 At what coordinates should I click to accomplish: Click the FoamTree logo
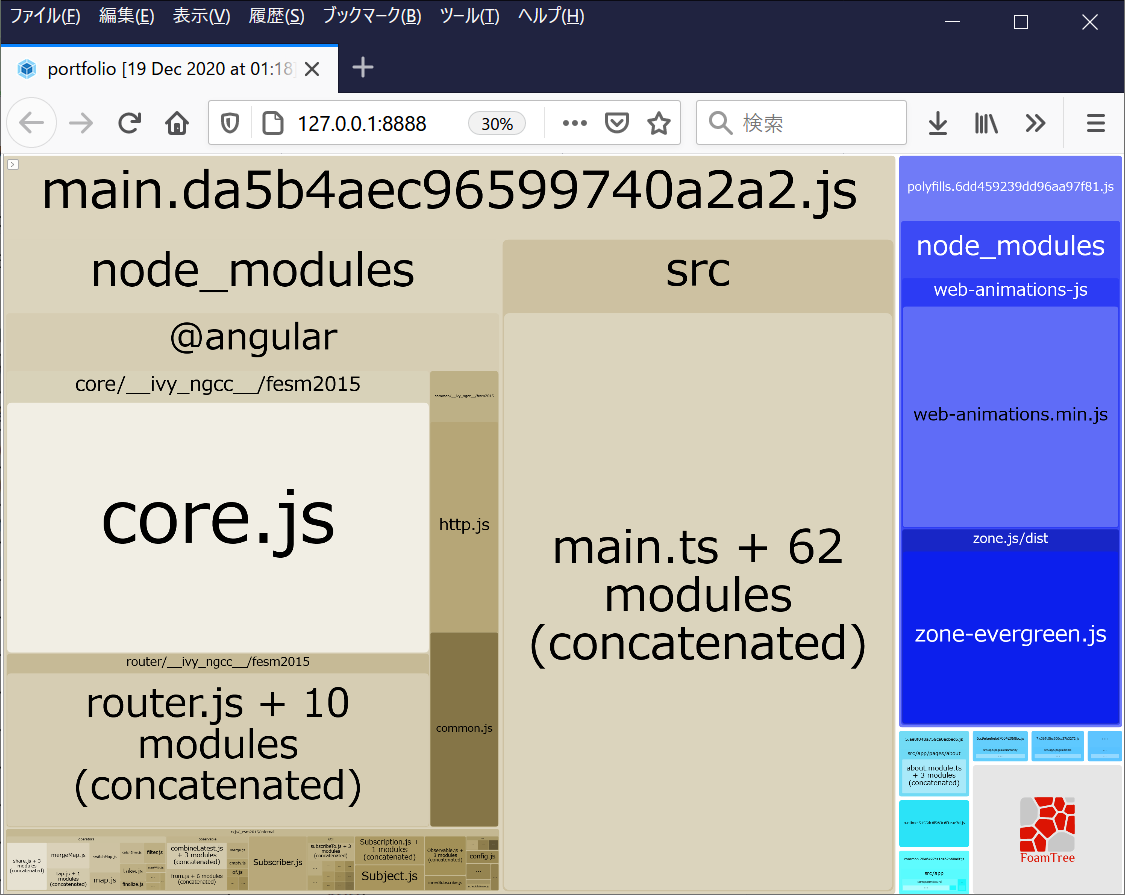[x=1048, y=830]
